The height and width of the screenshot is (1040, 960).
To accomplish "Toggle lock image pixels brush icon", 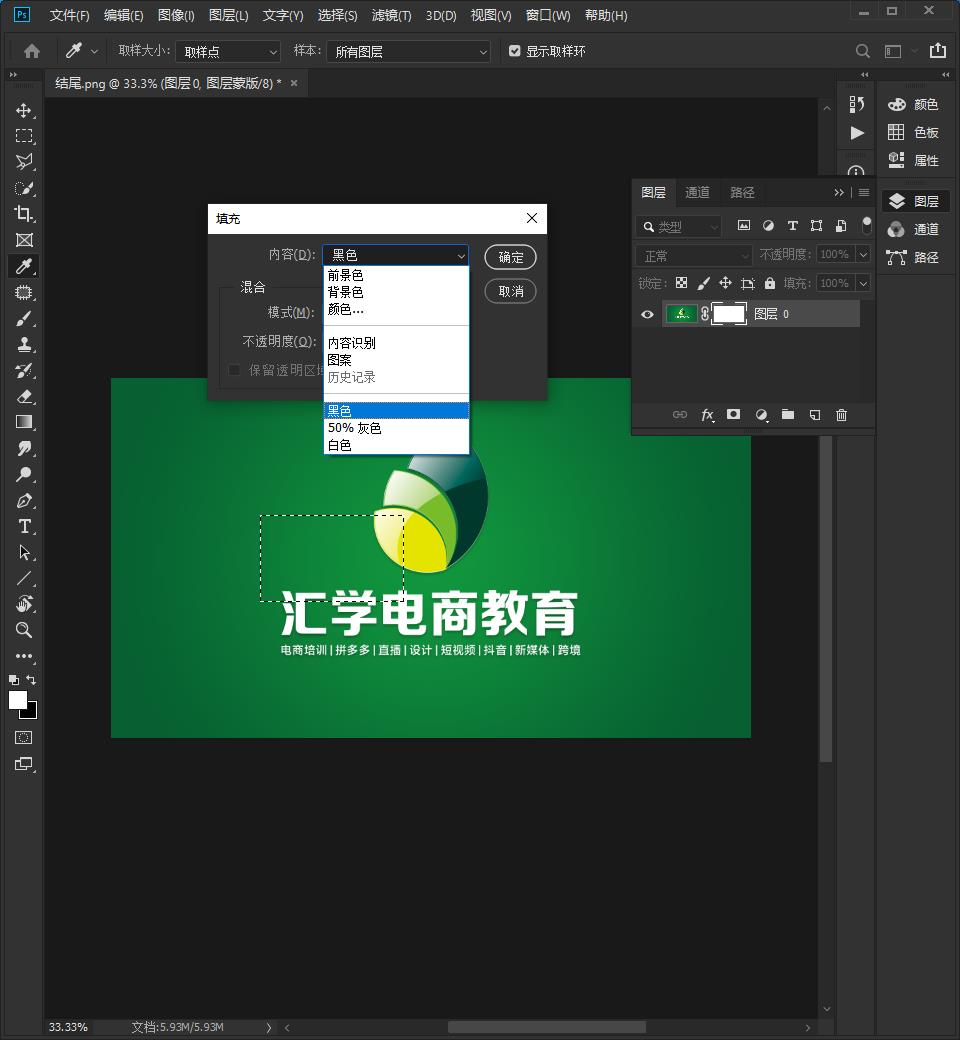I will pyautogui.click(x=703, y=283).
